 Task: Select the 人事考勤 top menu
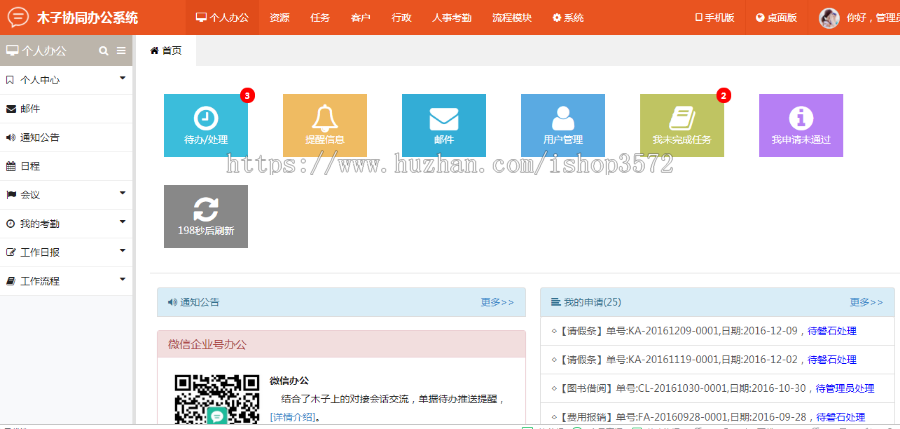452,17
